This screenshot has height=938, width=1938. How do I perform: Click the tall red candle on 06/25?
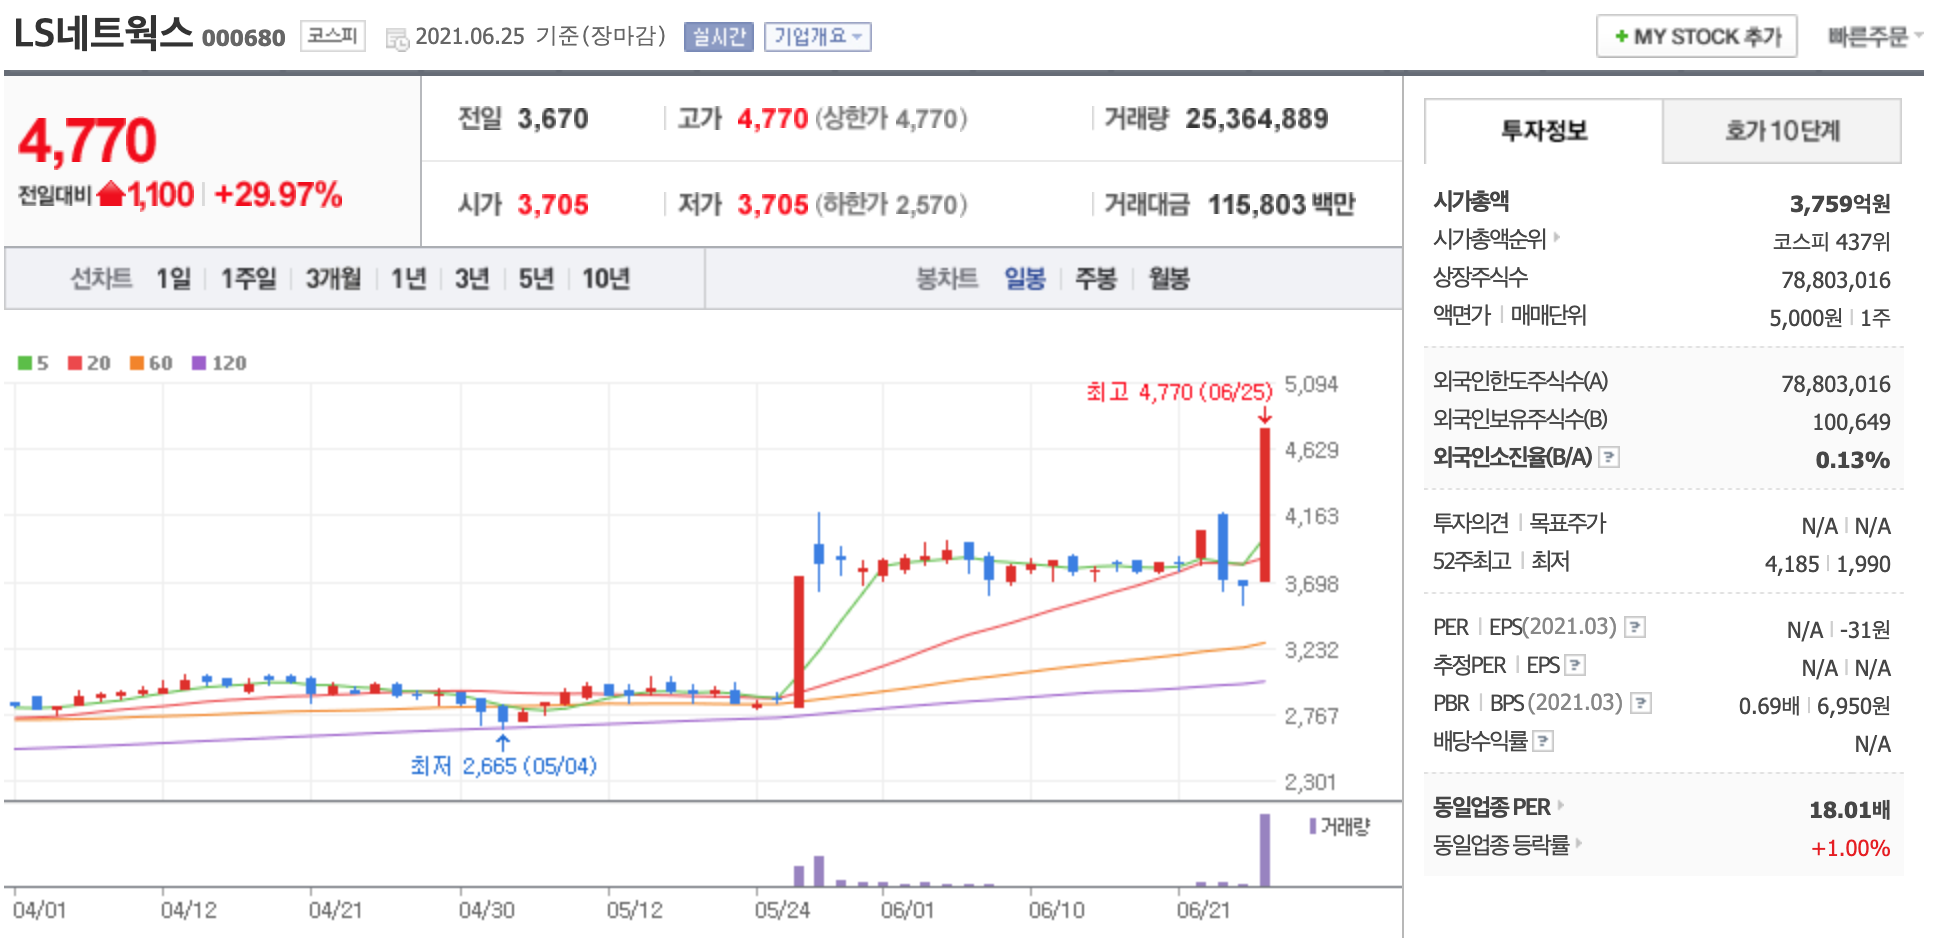1265,504
